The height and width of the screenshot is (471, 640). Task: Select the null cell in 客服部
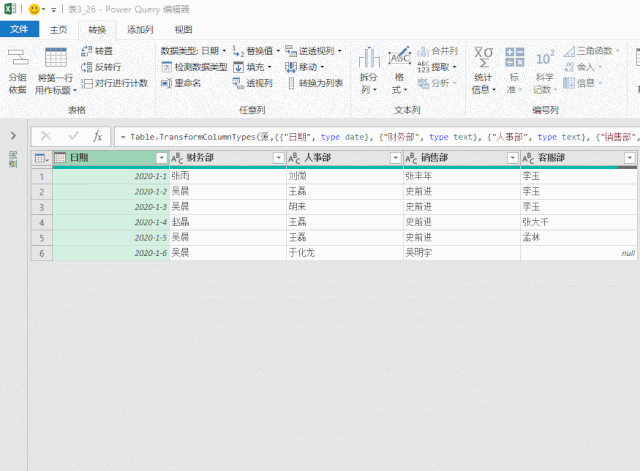[x=579, y=253]
